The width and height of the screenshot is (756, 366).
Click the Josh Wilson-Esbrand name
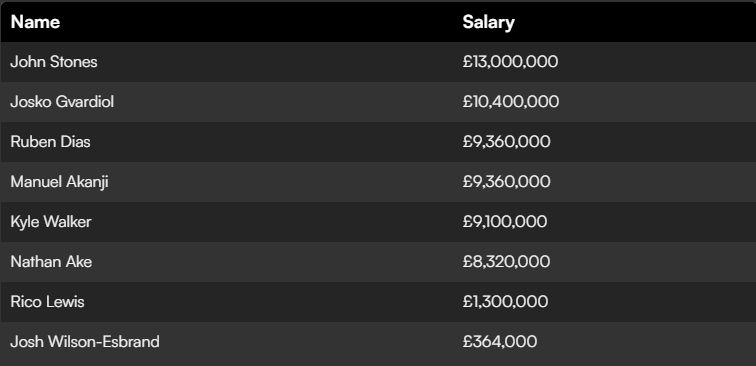(x=85, y=342)
